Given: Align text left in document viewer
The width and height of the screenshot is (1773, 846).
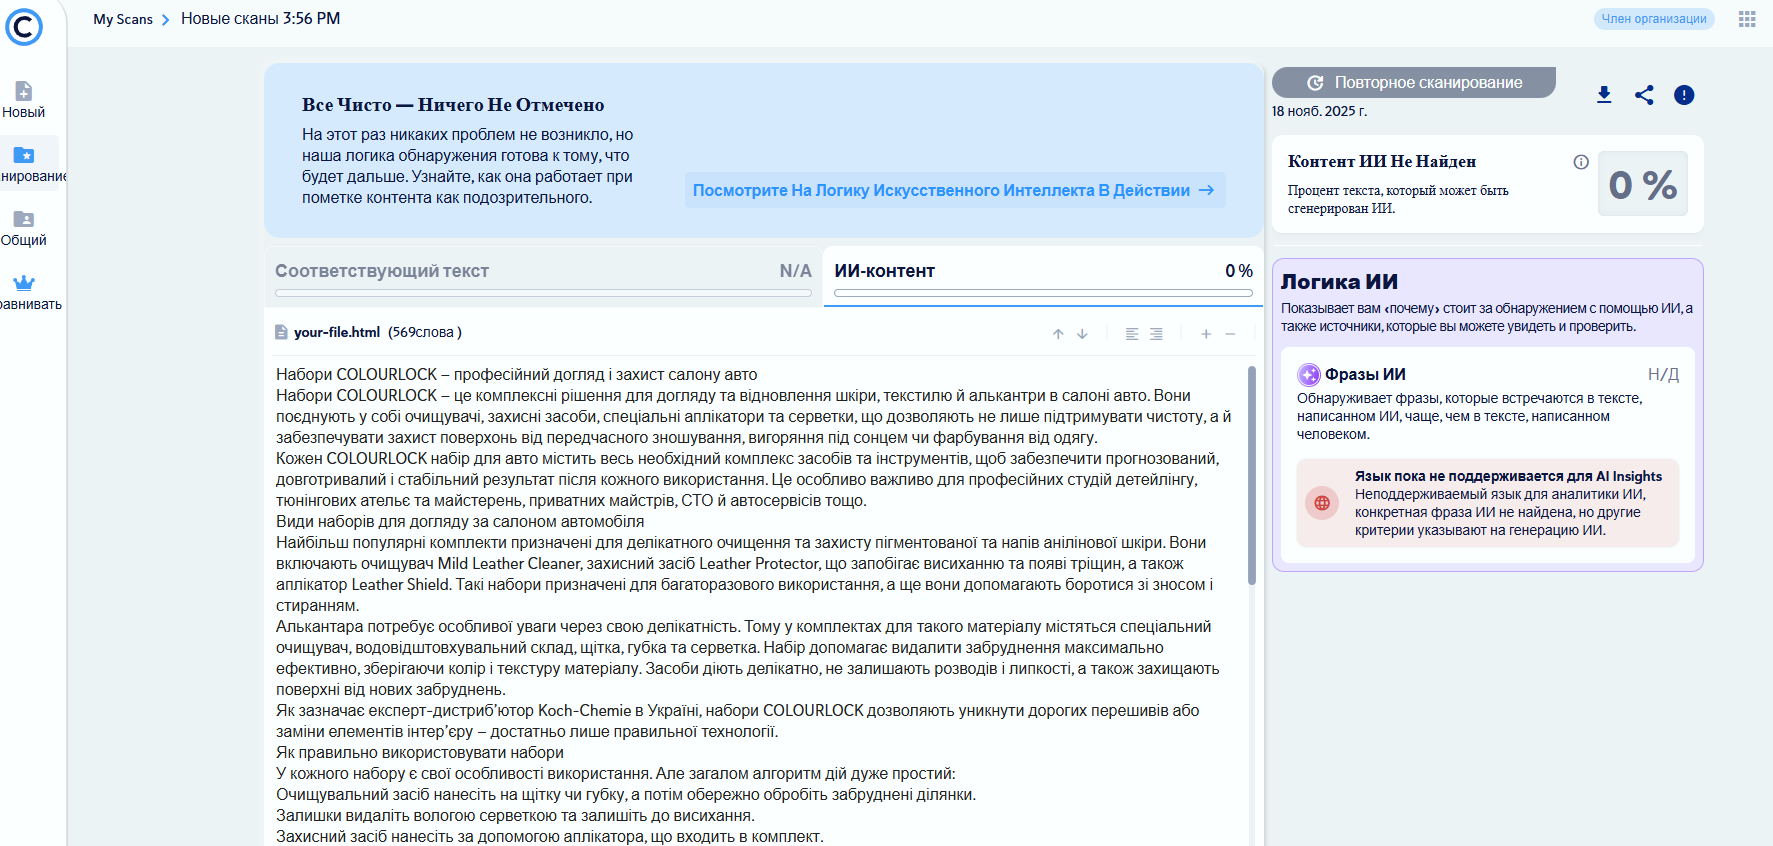Looking at the screenshot, I should [1132, 334].
